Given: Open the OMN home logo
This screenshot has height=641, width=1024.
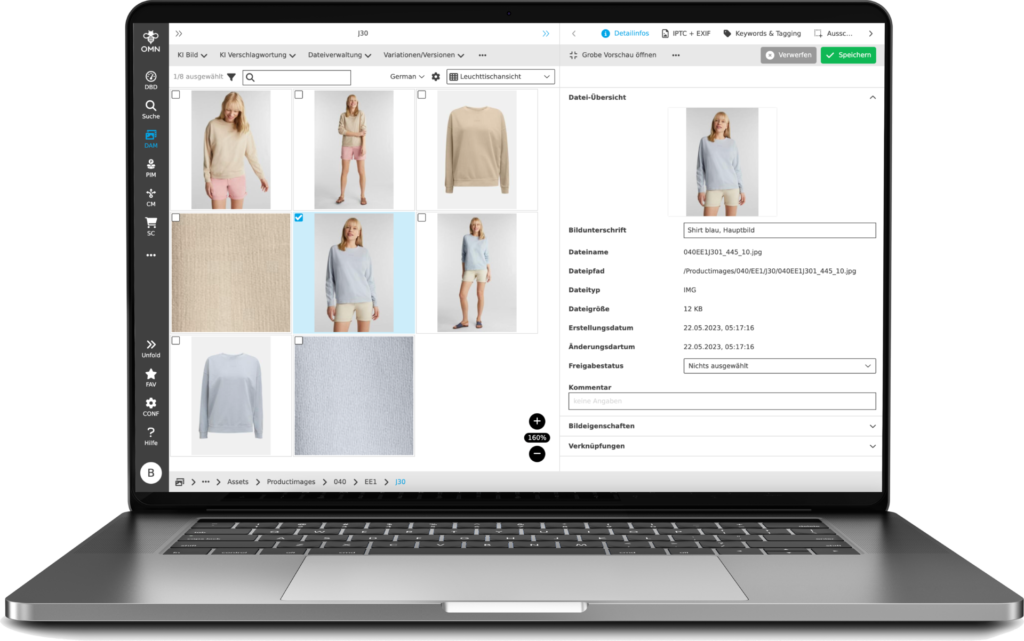Looking at the screenshot, I should [151, 41].
